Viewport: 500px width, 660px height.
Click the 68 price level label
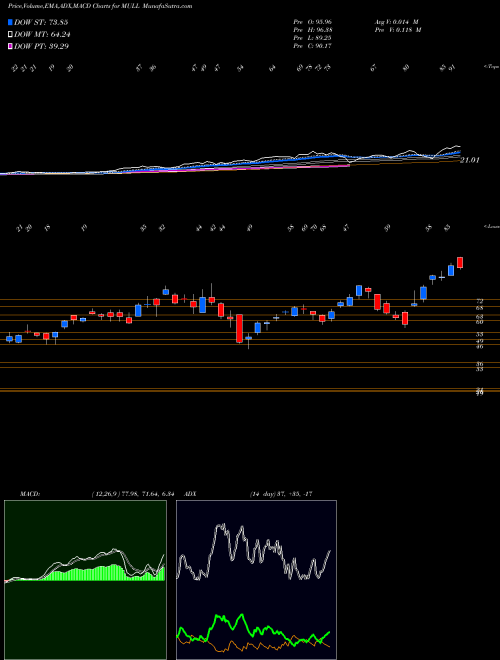pyautogui.click(x=479, y=308)
